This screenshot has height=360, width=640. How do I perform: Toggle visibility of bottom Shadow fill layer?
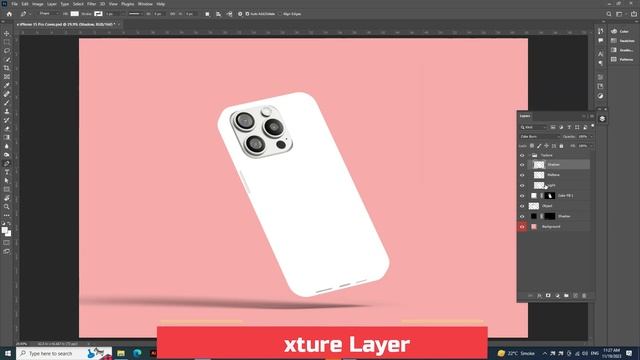[522, 217]
